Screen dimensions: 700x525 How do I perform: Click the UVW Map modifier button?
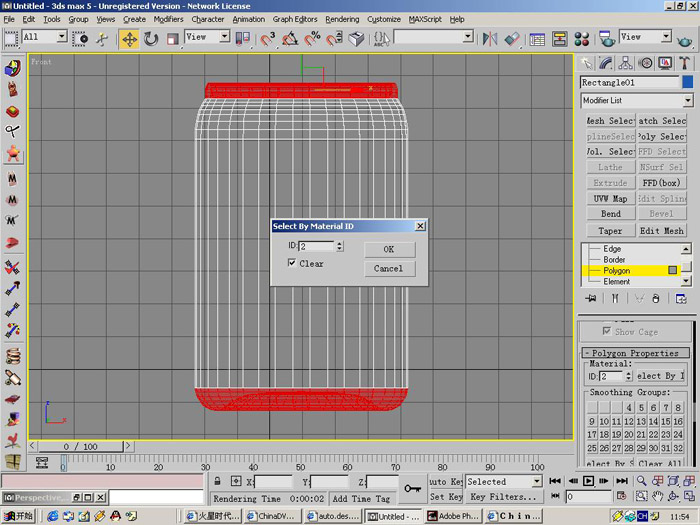coord(610,199)
